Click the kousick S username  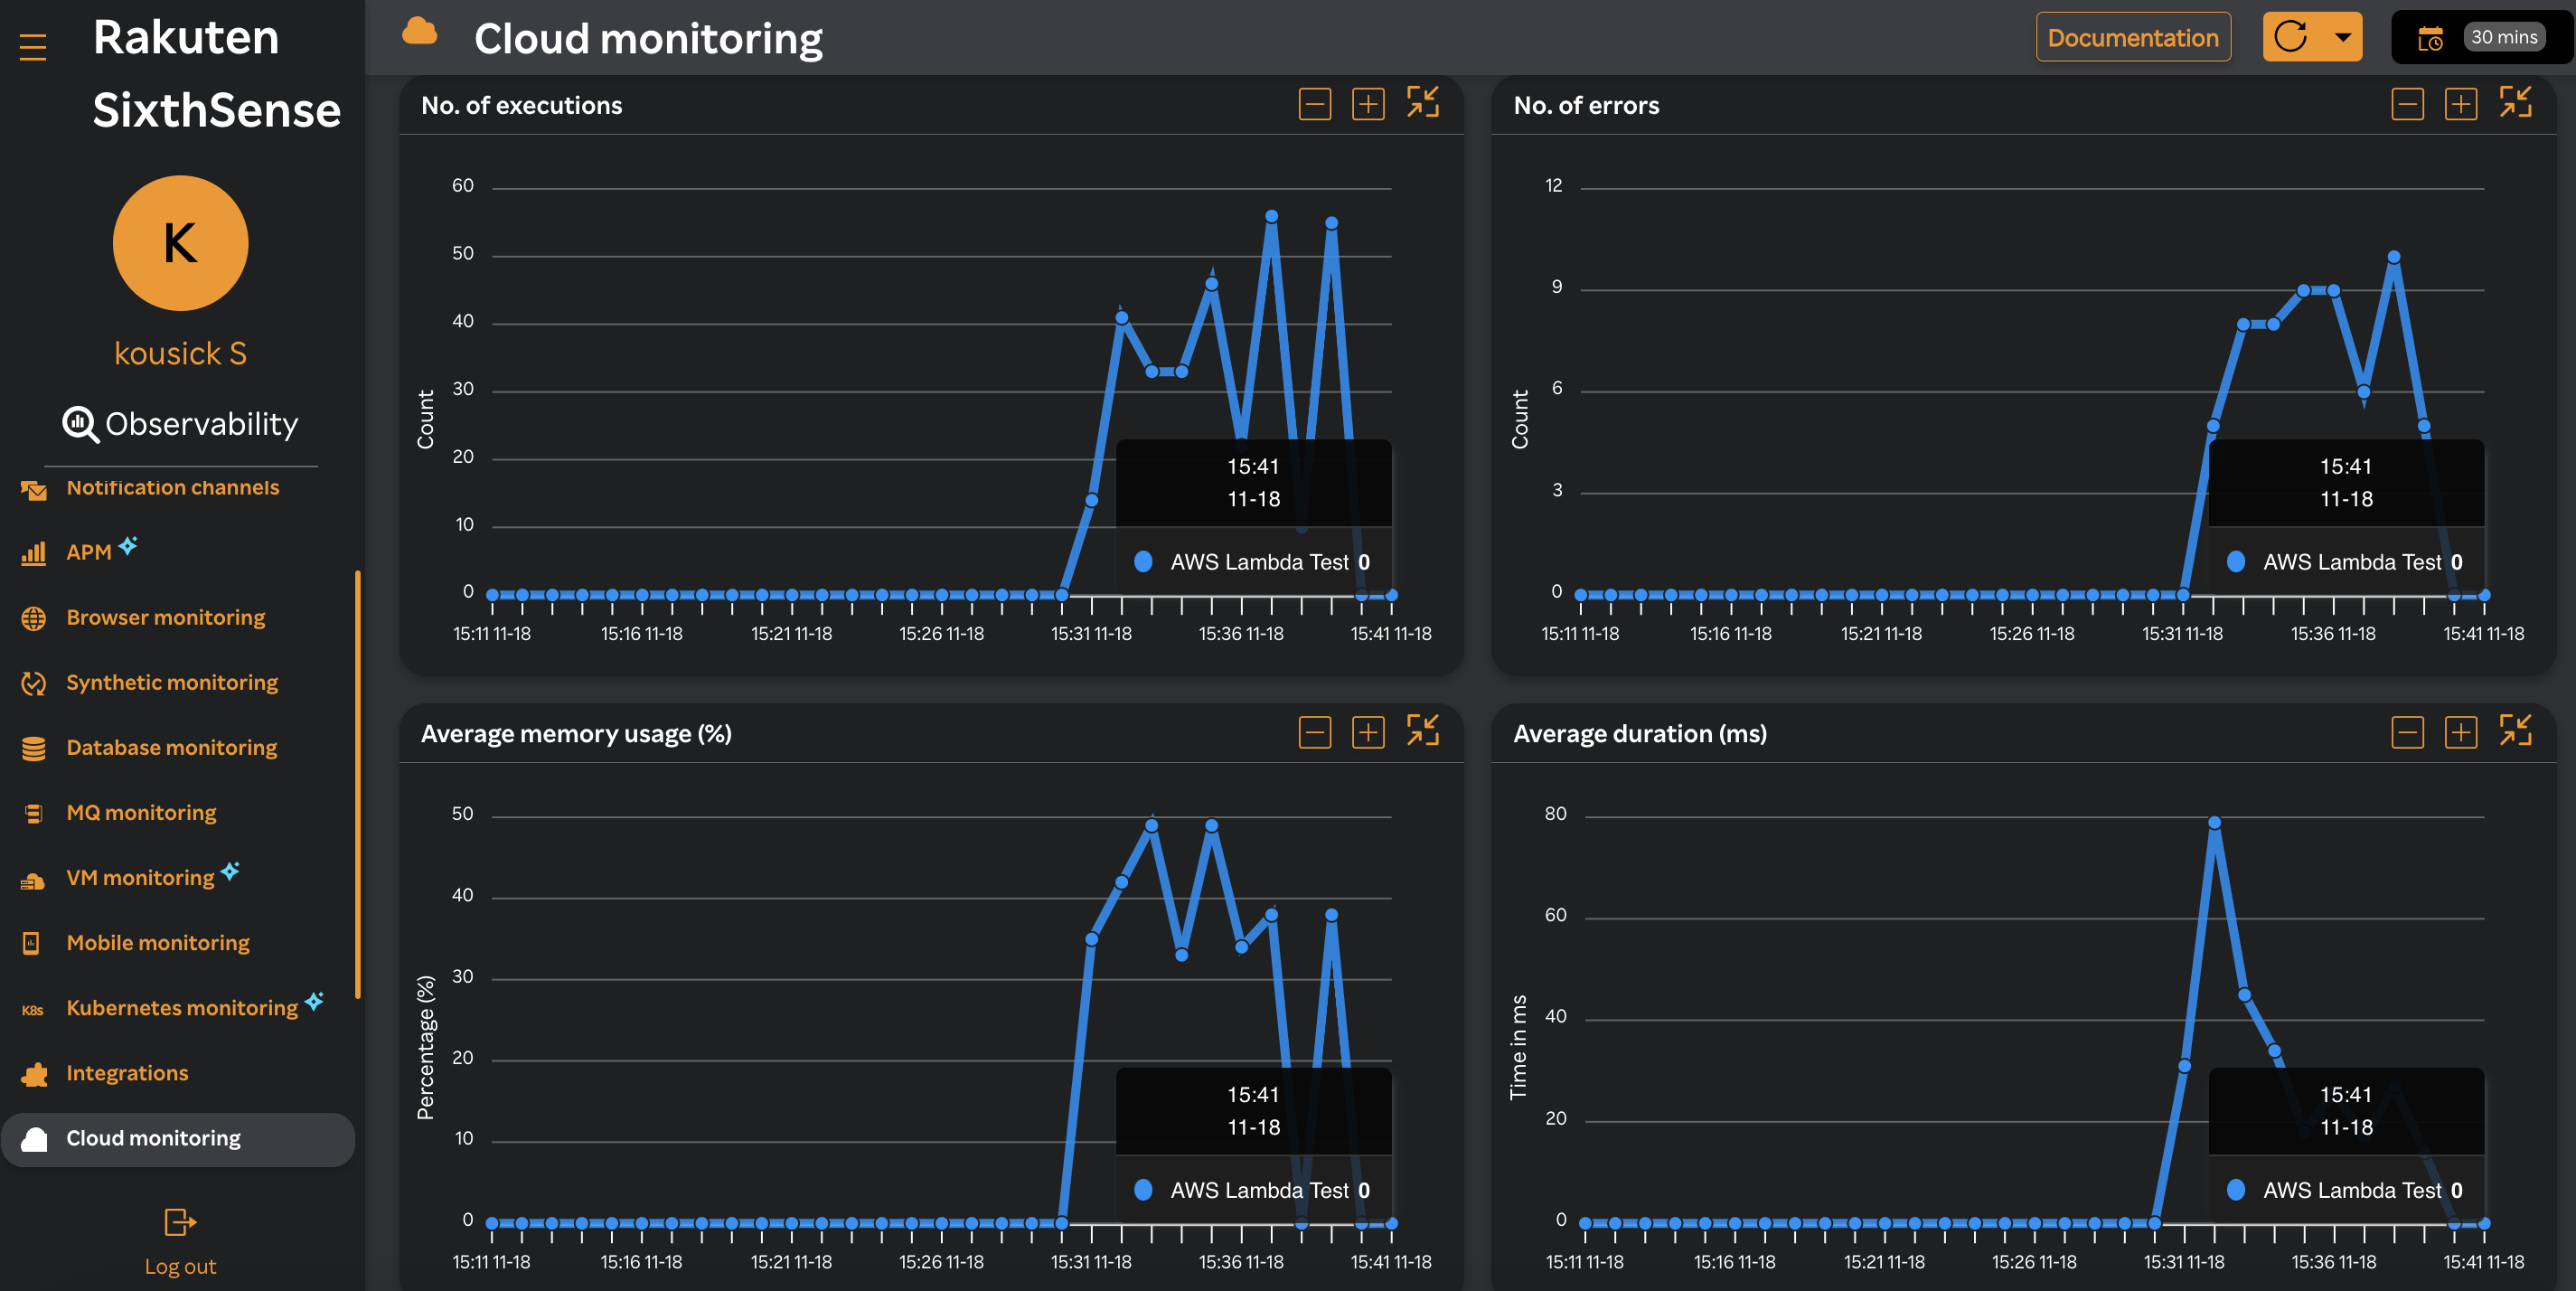pyautogui.click(x=180, y=353)
